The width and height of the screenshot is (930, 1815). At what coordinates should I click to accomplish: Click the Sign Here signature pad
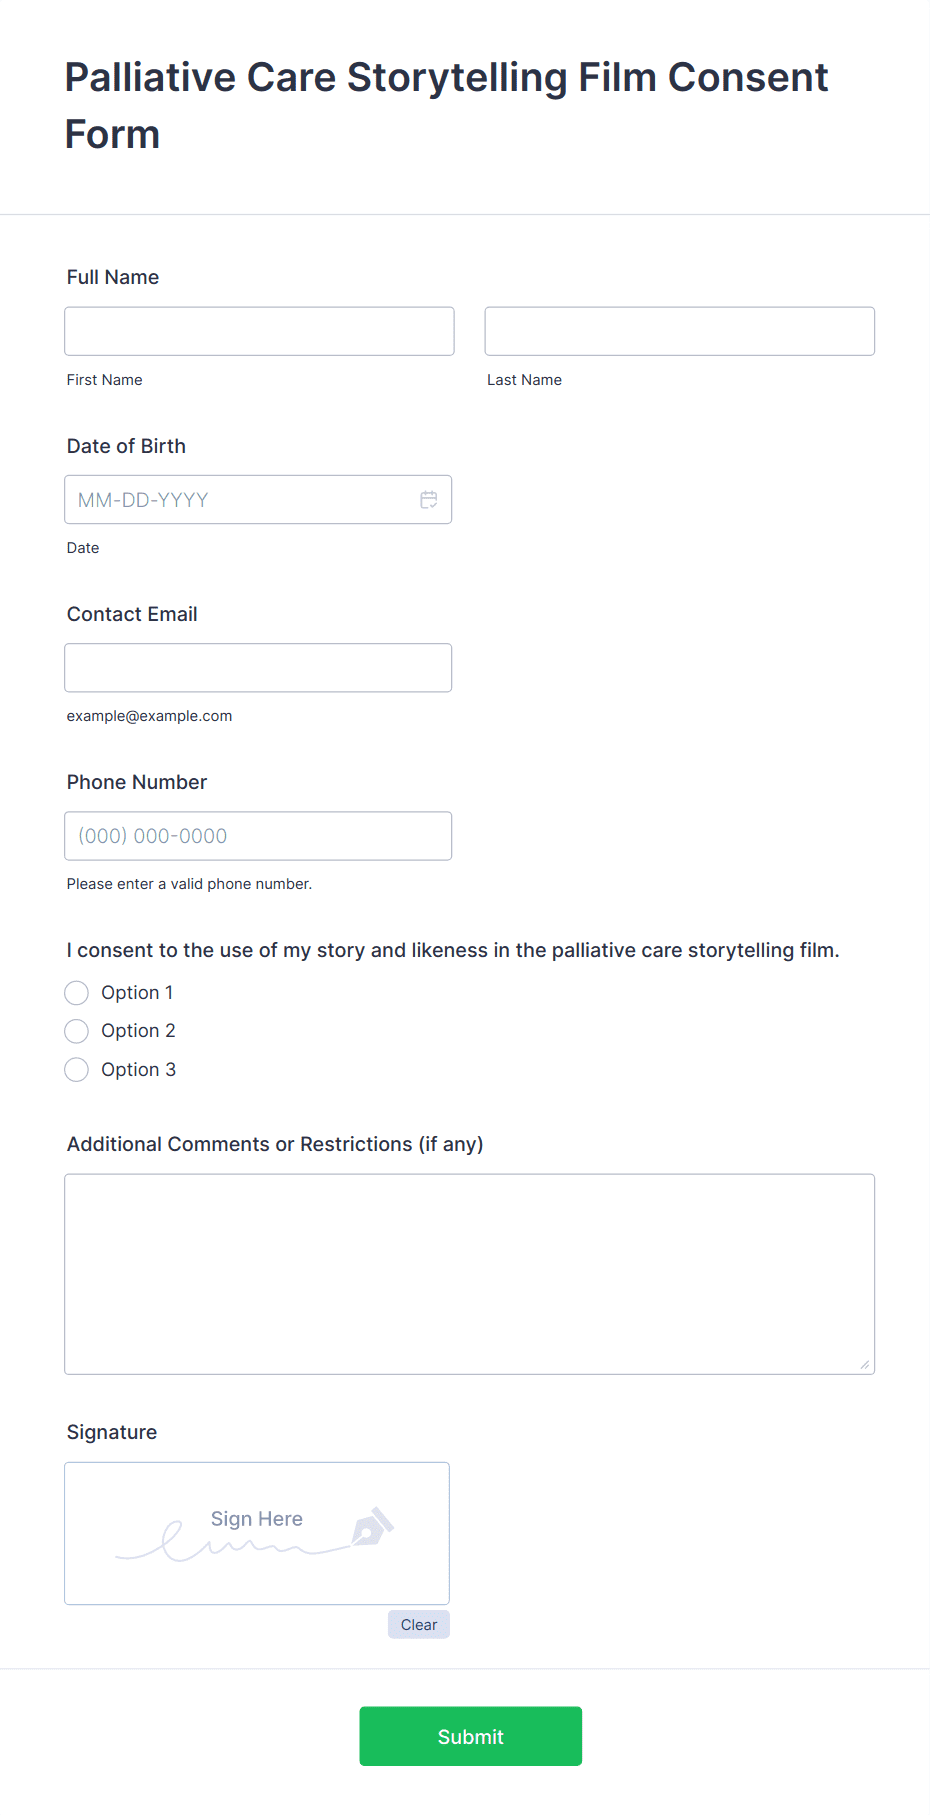tap(256, 1533)
